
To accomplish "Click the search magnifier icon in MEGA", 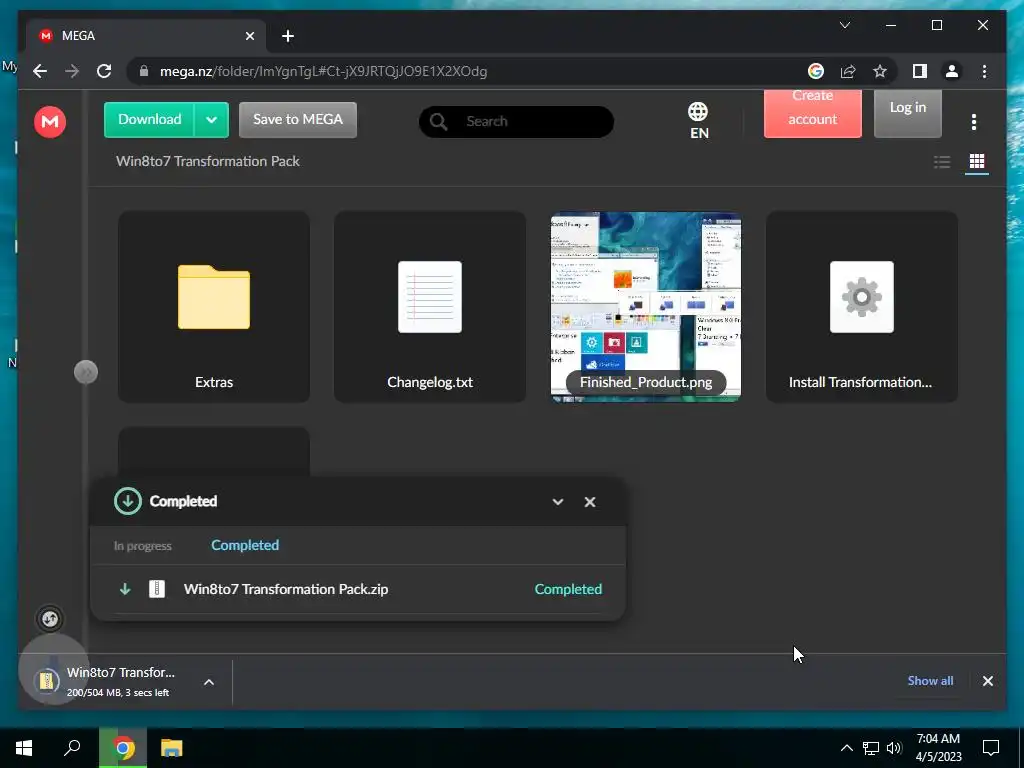I will (438, 121).
